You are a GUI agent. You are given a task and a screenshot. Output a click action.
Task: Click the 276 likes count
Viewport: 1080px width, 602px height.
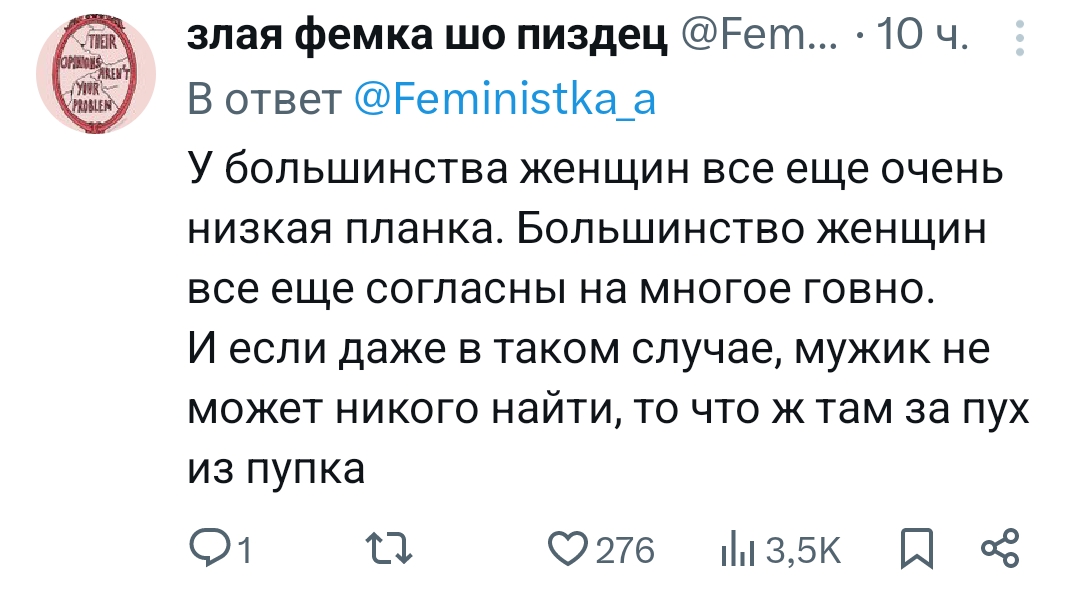[x=625, y=550]
